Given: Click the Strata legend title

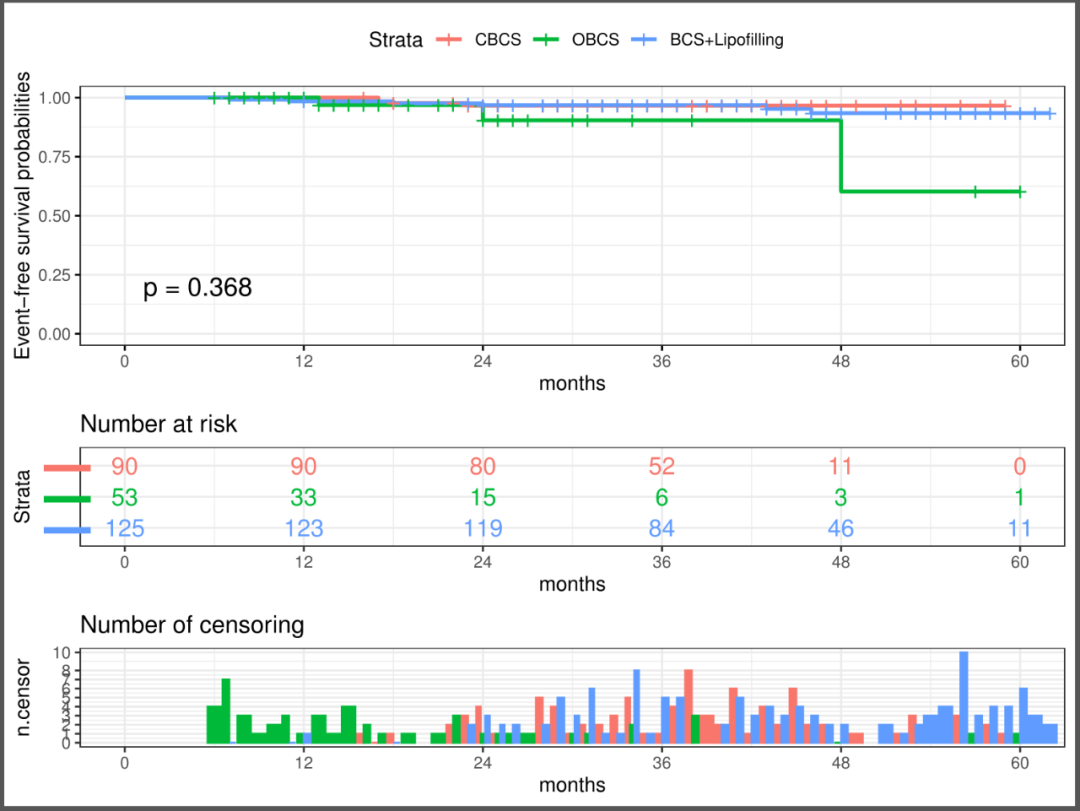Looking at the screenshot, I should pyautogui.click(x=395, y=40).
